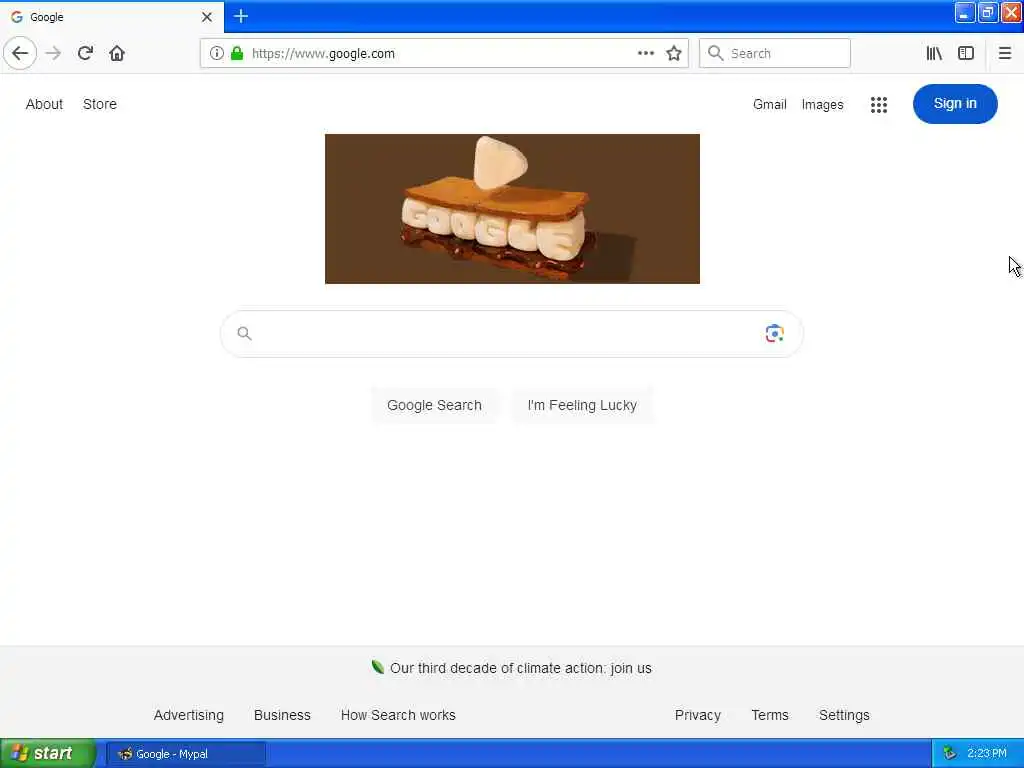Click the magnifier icon inside Google search box
The height and width of the screenshot is (768, 1024).
pos(244,334)
